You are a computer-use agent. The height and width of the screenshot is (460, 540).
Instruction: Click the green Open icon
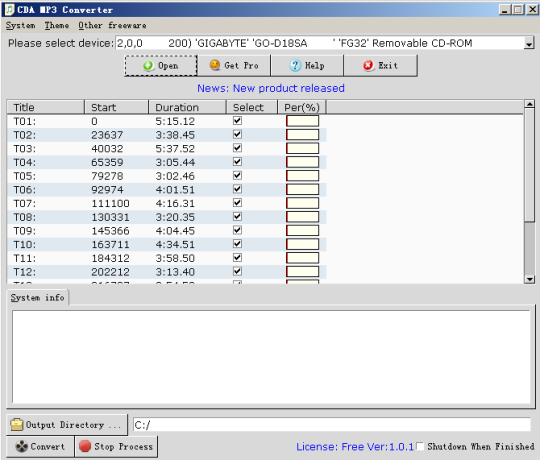coord(148,65)
